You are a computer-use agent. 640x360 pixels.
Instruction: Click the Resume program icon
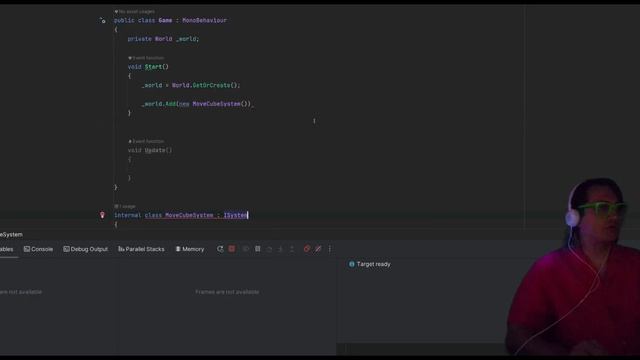pyautogui.click(x=246, y=249)
